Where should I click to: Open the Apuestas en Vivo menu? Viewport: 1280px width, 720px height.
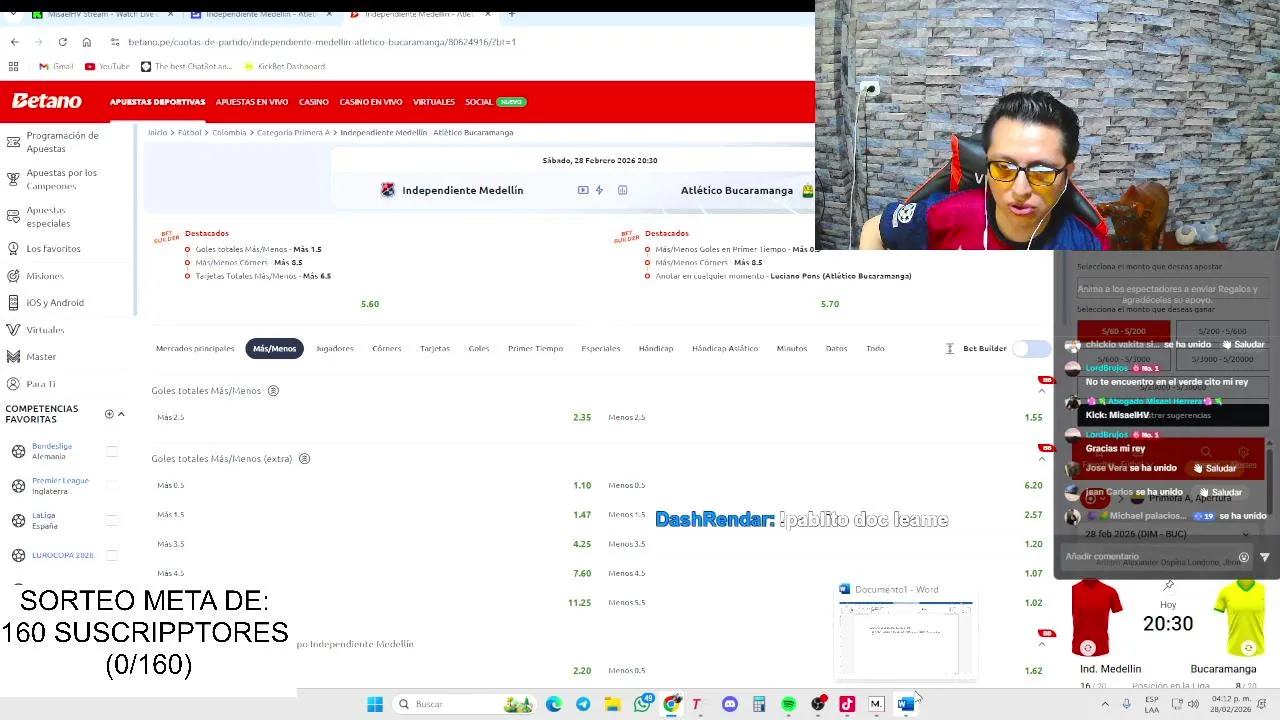click(252, 102)
